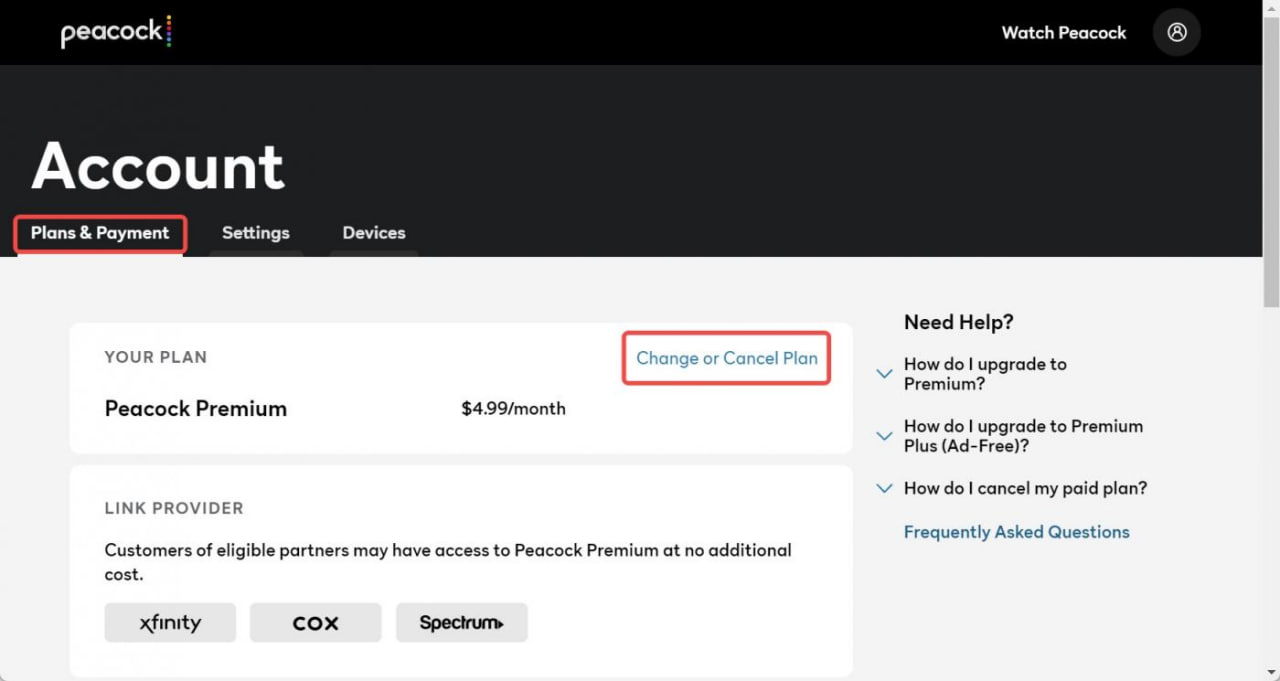Click the page's vertical scrollbar thumb

tap(1271, 160)
